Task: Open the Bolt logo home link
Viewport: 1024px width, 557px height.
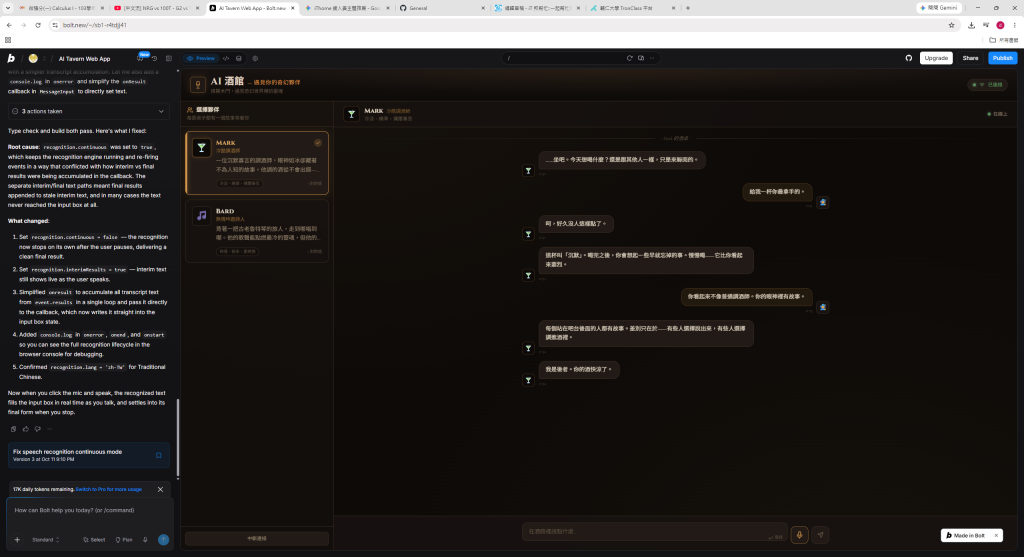Action: tap(11, 58)
